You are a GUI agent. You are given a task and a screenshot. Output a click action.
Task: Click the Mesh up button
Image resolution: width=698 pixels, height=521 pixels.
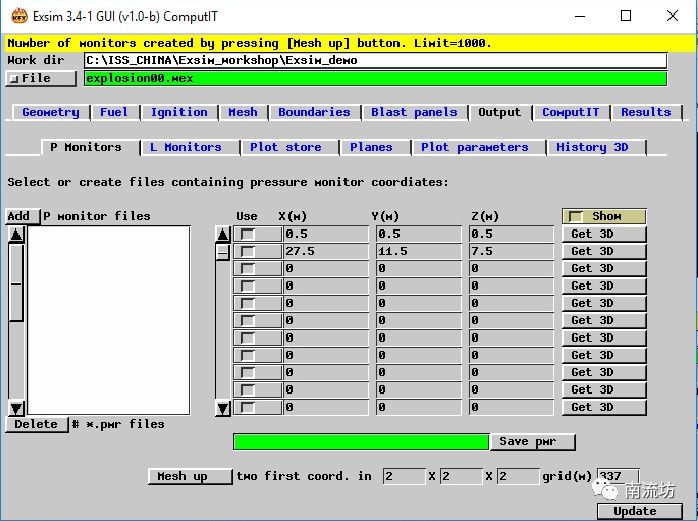pyautogui.click(x=182, y=476)
